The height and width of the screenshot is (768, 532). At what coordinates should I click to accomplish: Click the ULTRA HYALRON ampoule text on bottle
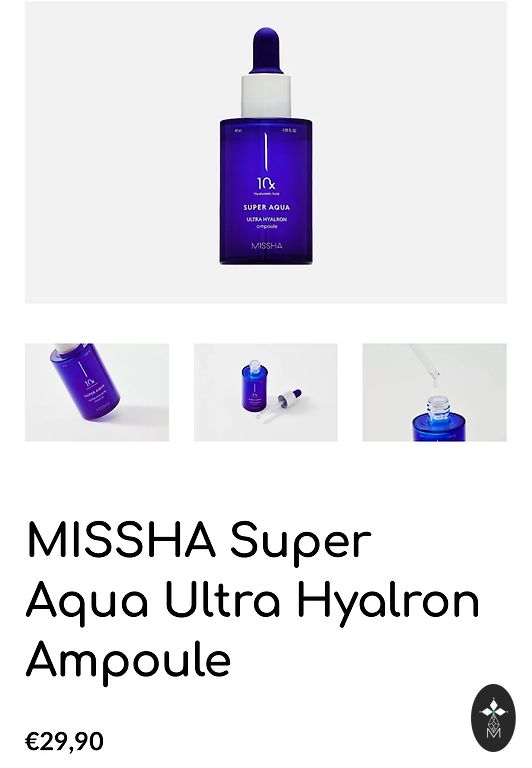(266, 223)
